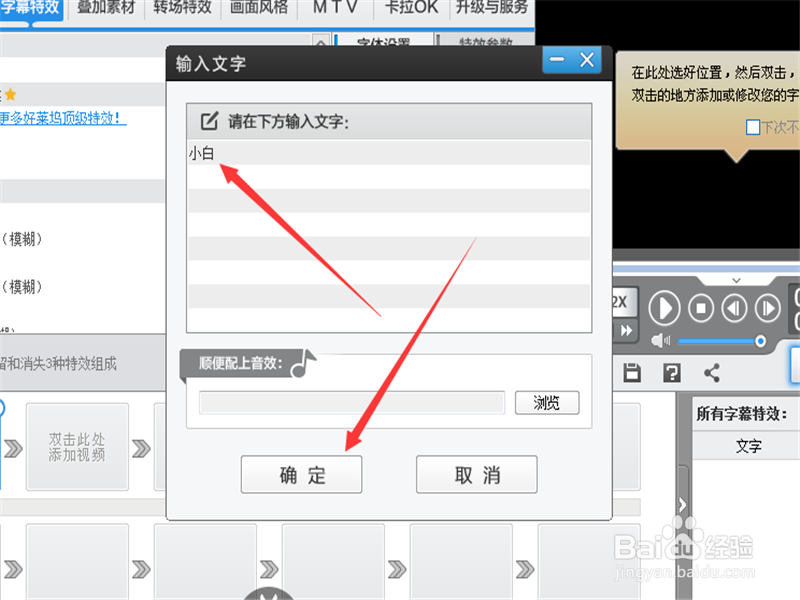
Task: Stop the video preview playback
Action: [701, 308]
